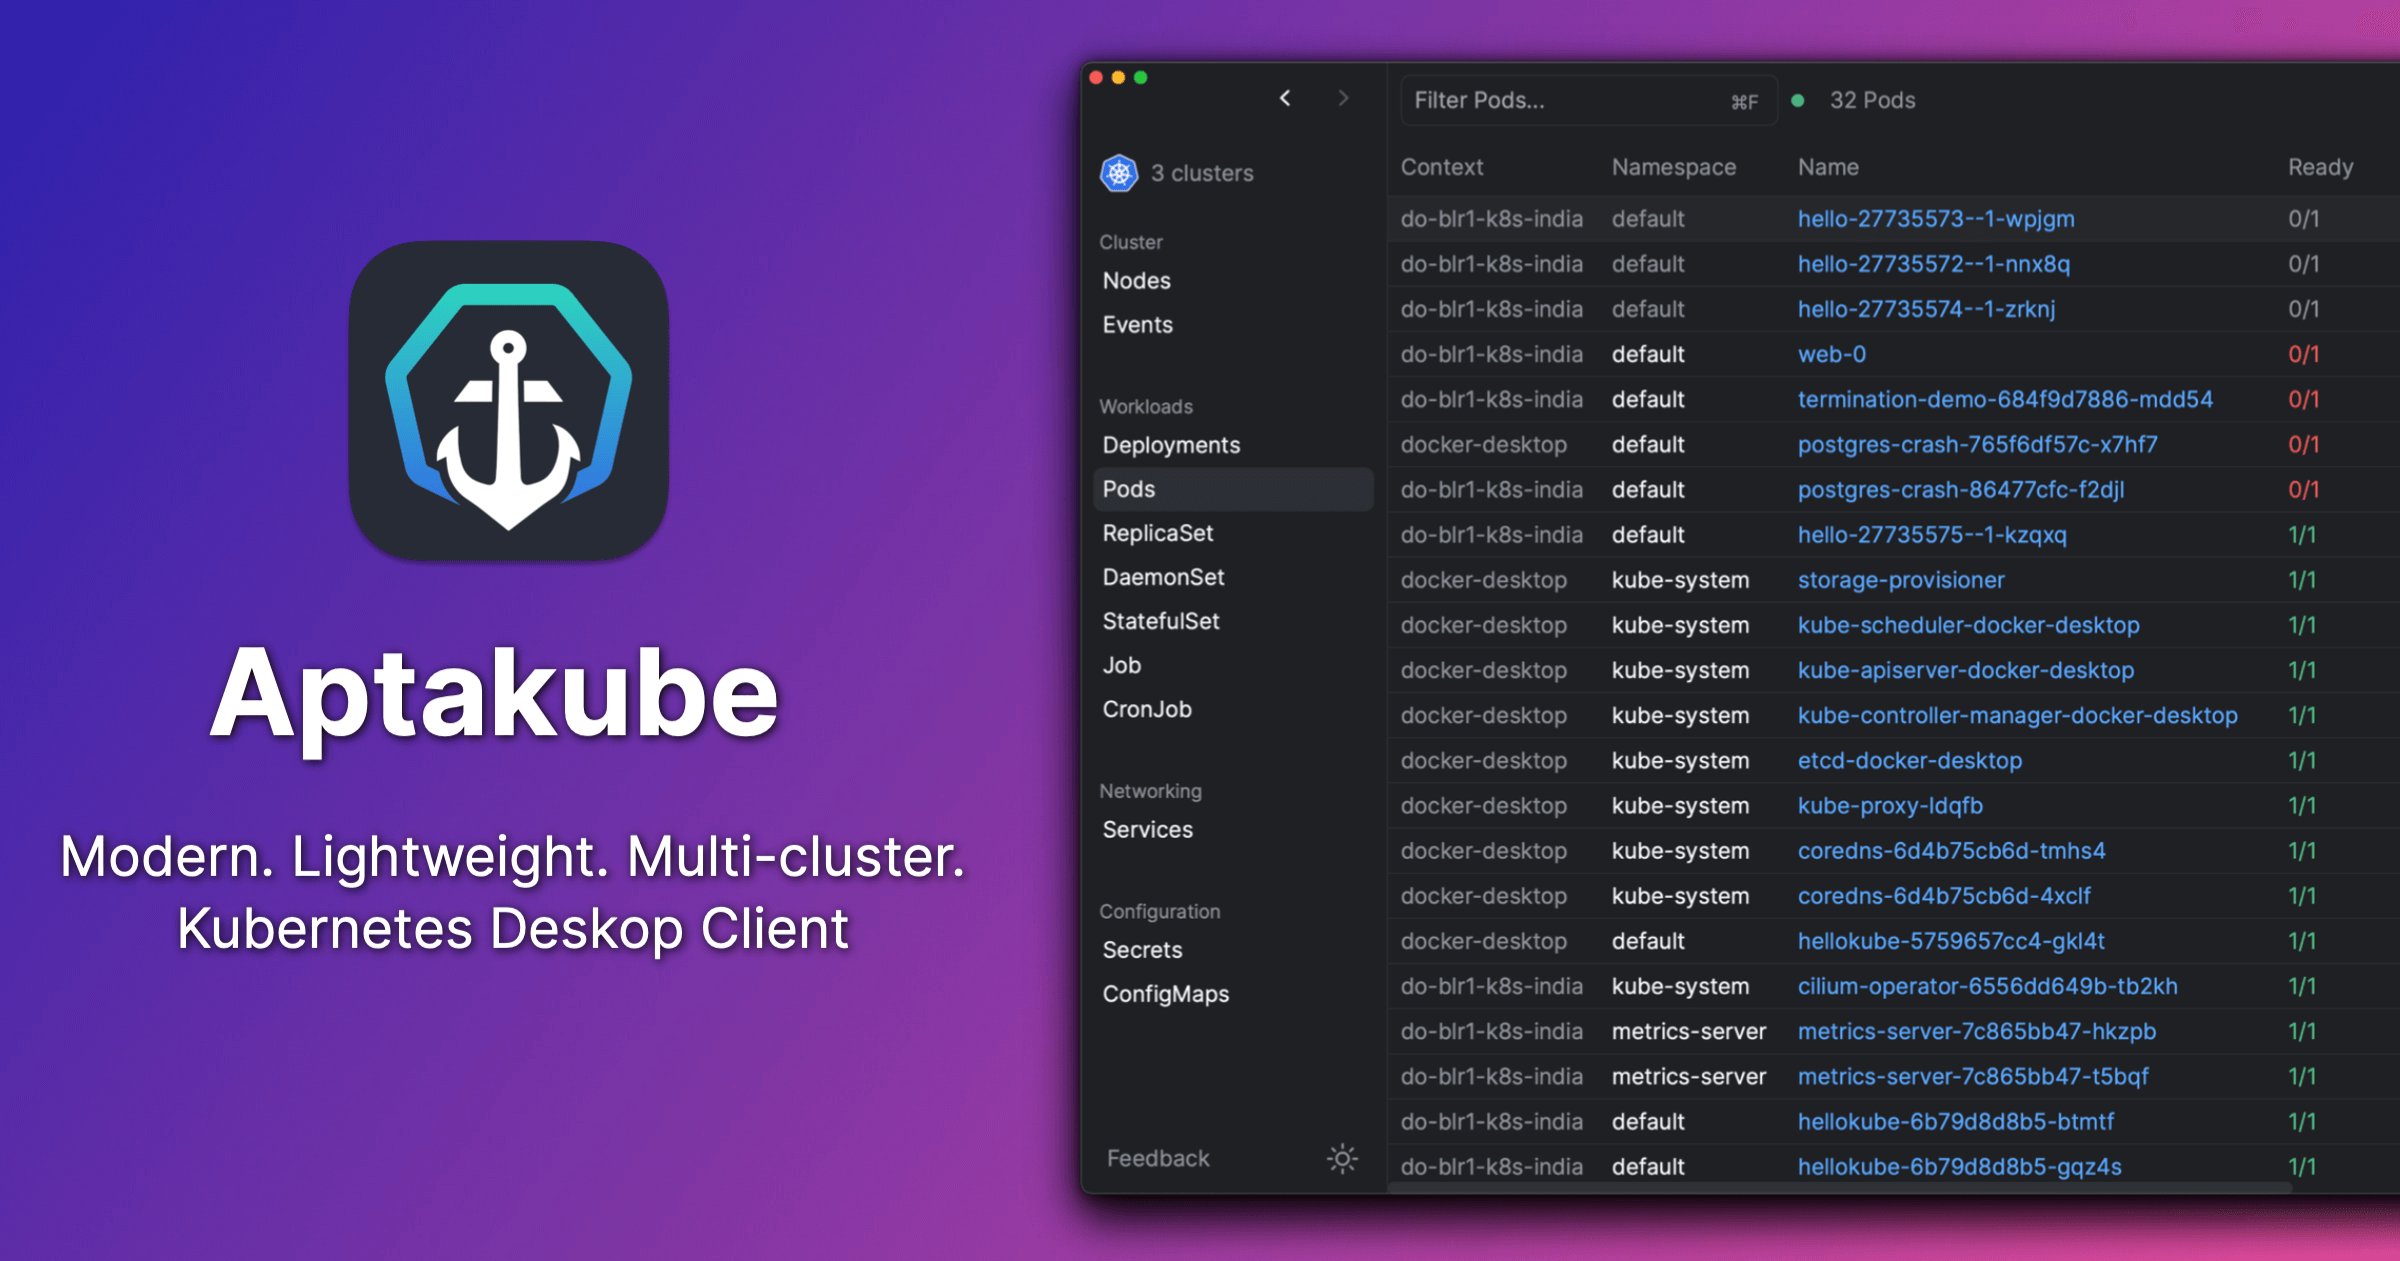Focus the Filter Pods search field
Image resolution: width=2400 pixels, height=1261 pixels.
tap(1588, 100)
